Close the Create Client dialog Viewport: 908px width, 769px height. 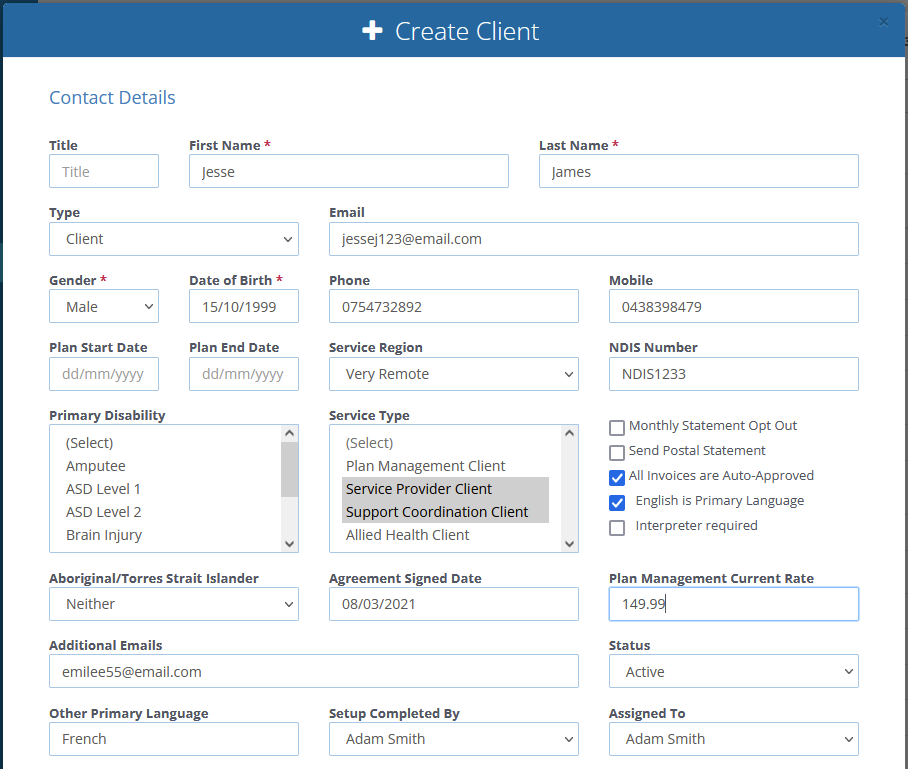(x=883, y=22)
